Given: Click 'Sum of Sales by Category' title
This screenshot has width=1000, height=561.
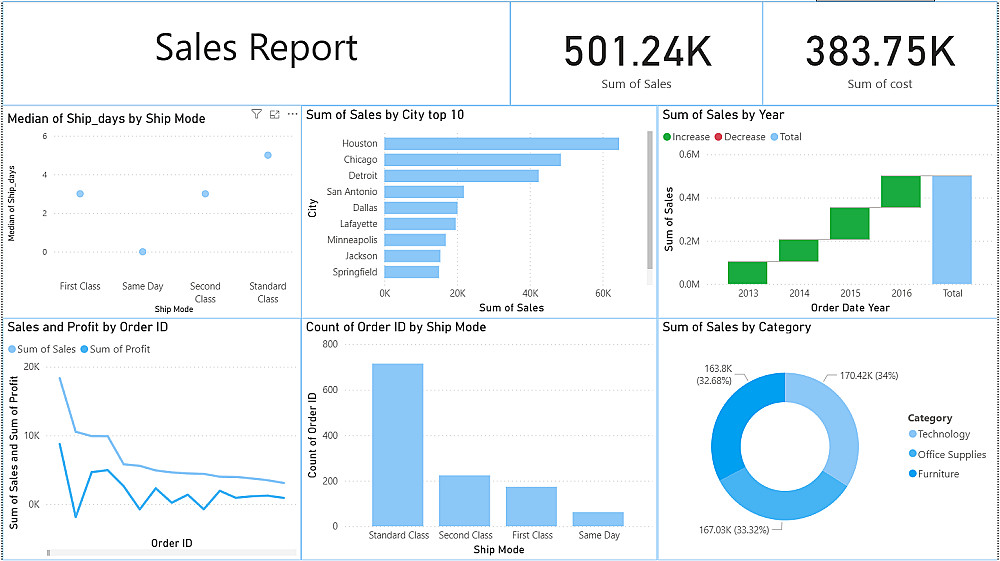Looking at the screenshot, I should tap(737, 327).
